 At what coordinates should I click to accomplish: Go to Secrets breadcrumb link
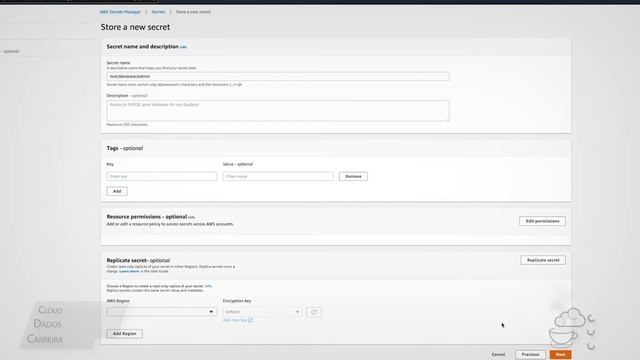158,12
